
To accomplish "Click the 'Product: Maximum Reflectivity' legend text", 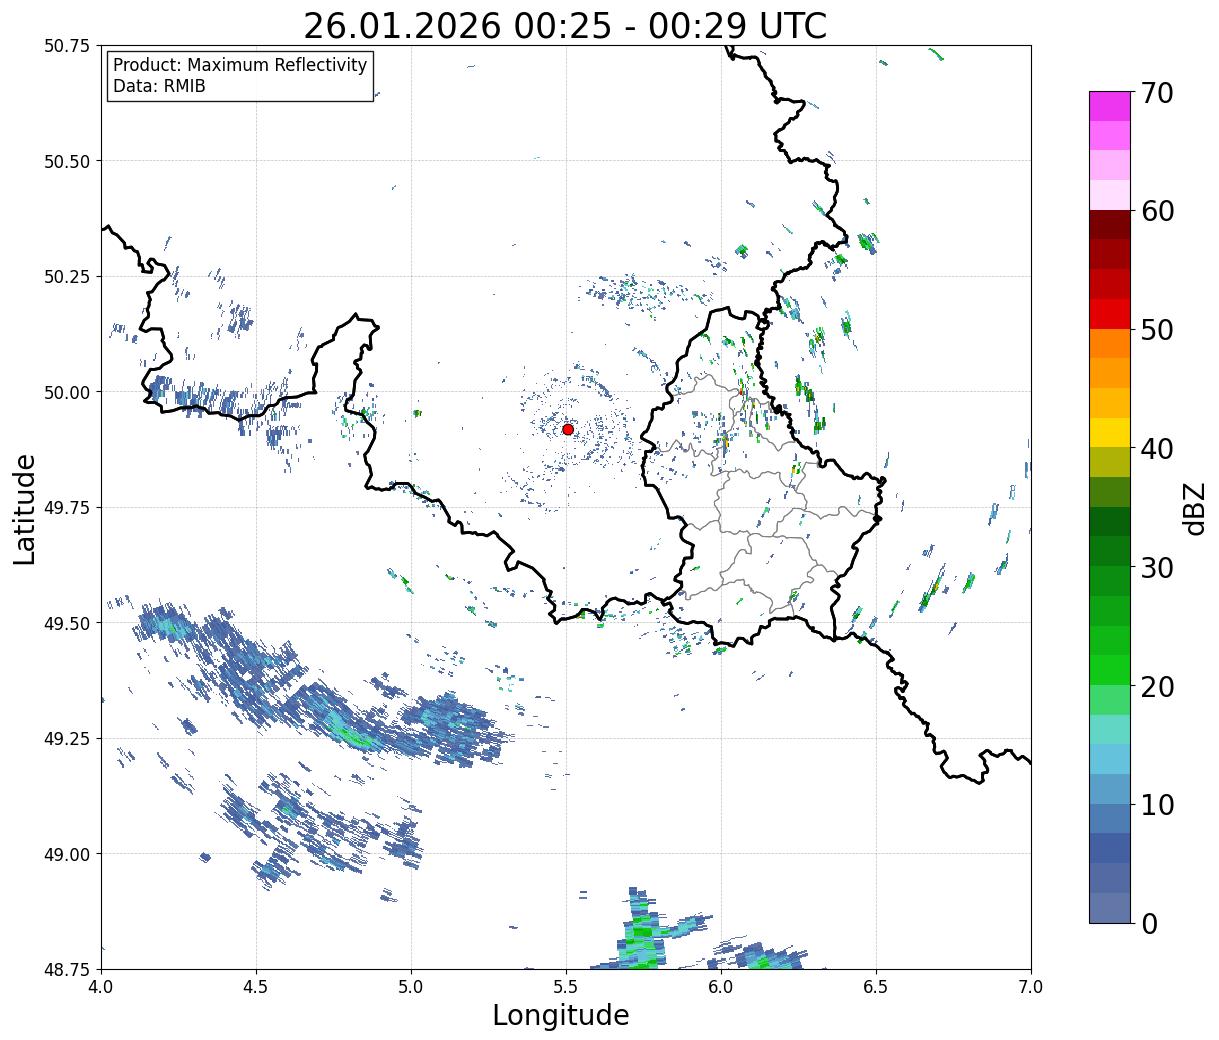I will [240, 65].
